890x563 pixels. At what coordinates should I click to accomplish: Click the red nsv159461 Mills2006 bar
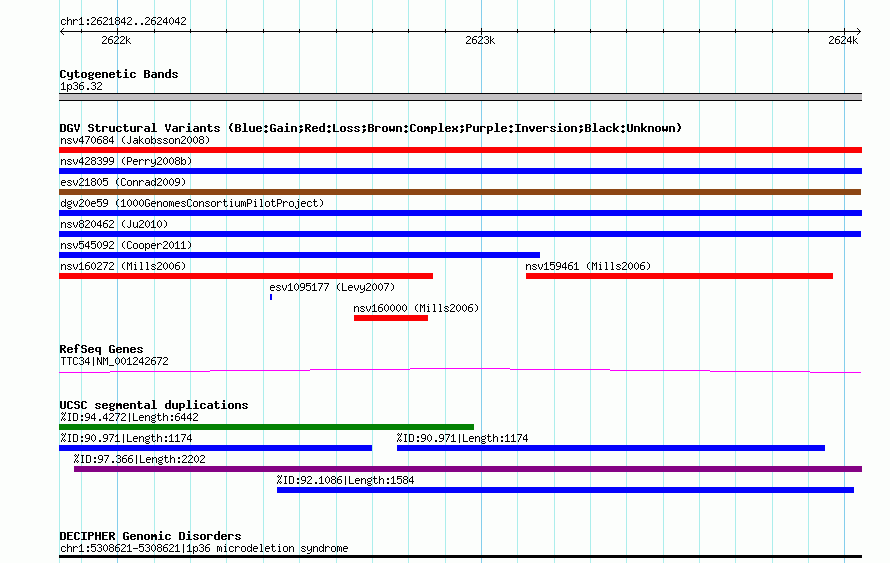coord(679,276)
